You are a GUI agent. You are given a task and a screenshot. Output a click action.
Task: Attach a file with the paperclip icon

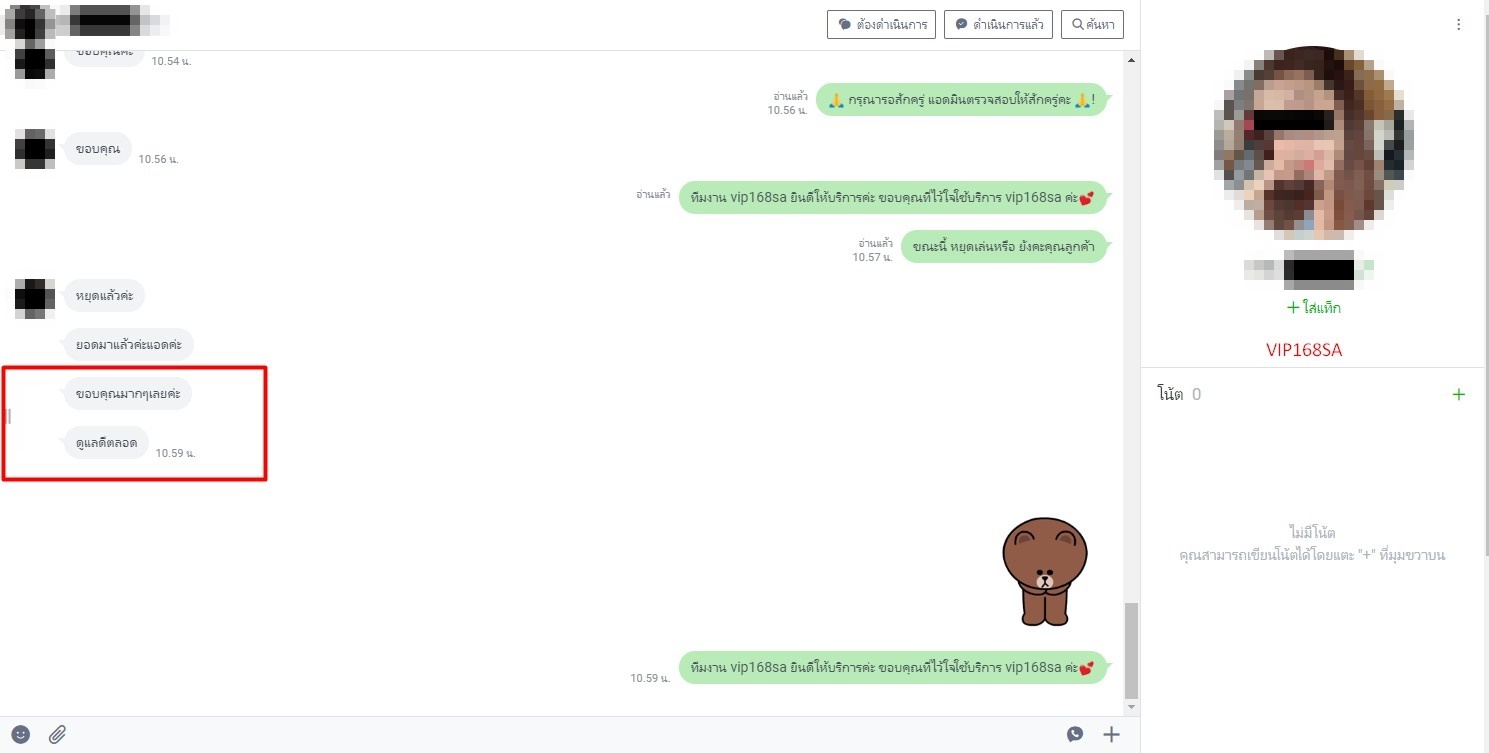pyautogui.click(x=57, y=734)
